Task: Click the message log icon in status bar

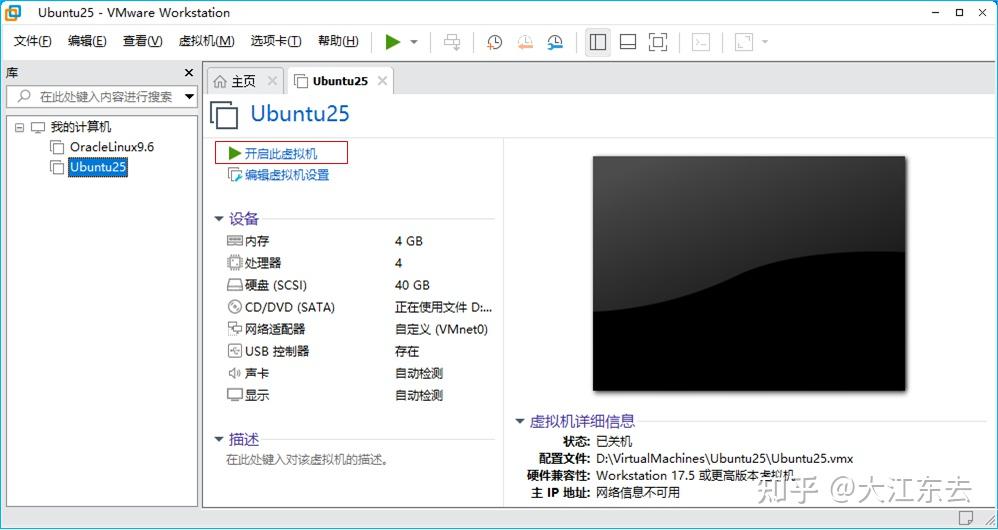Action: click(x=966, y=516)
